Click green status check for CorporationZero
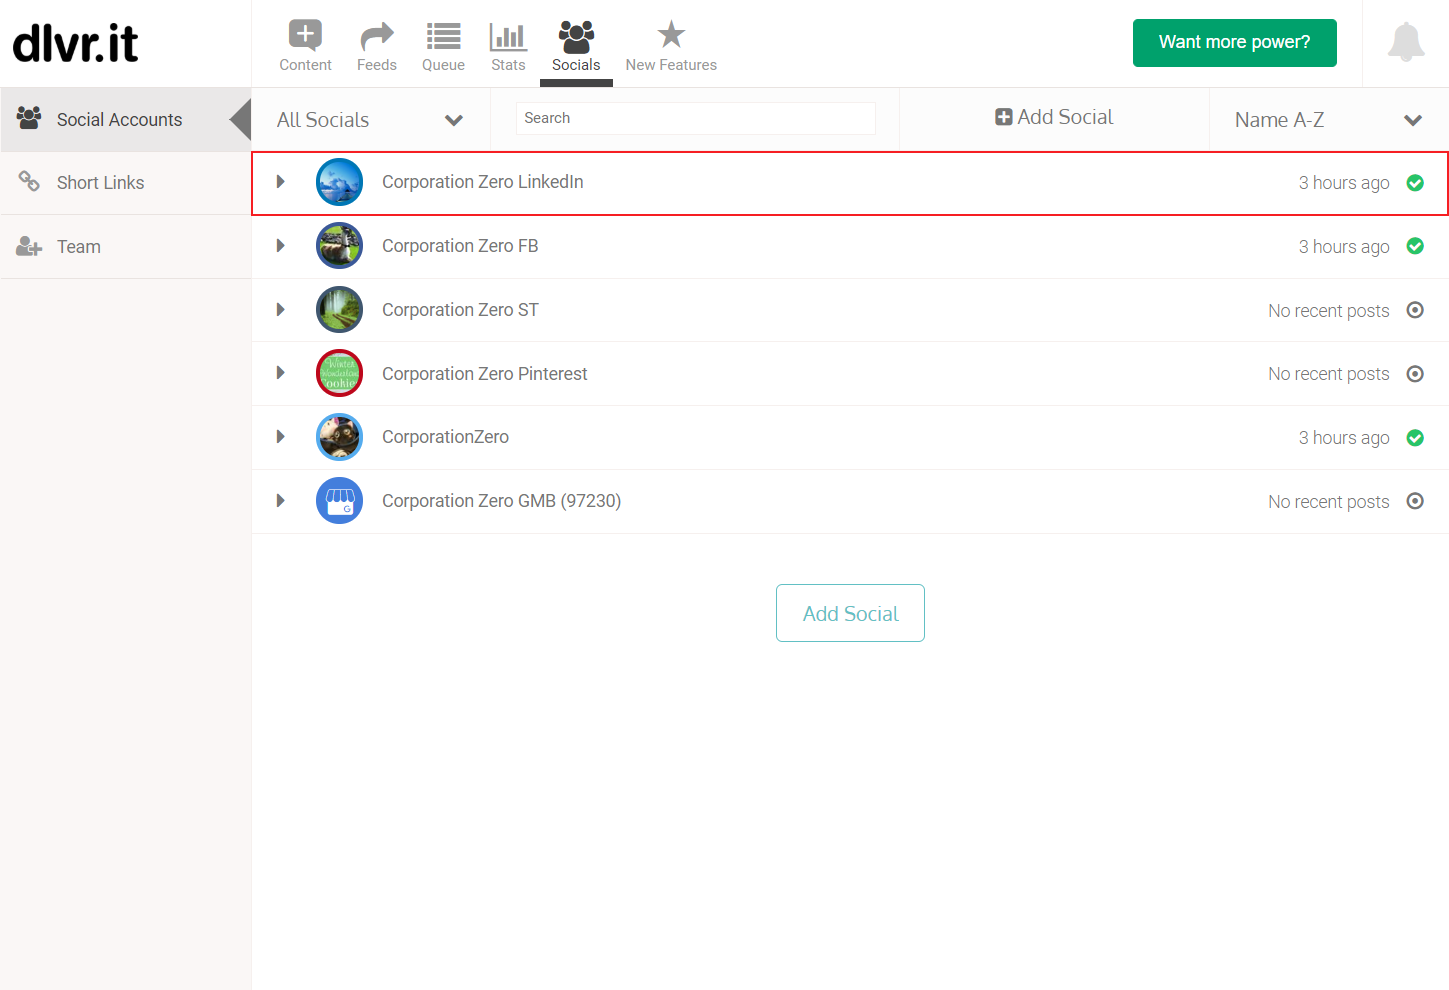 pos(1415,438)
